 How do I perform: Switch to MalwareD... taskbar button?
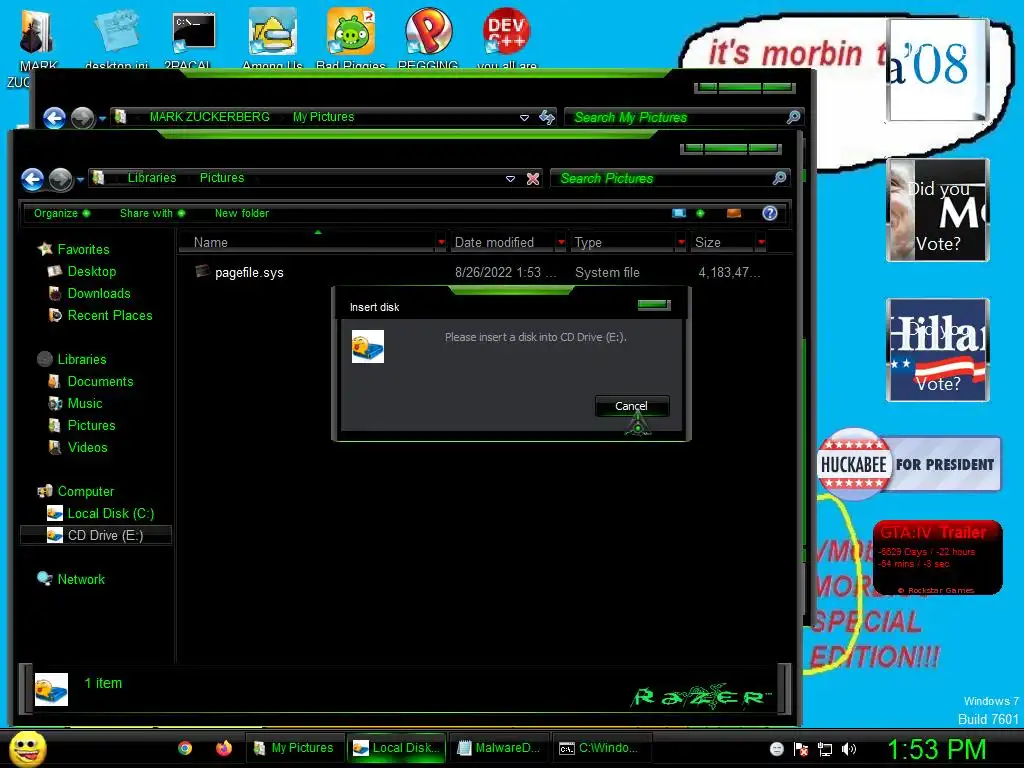[x=499, y=748]
